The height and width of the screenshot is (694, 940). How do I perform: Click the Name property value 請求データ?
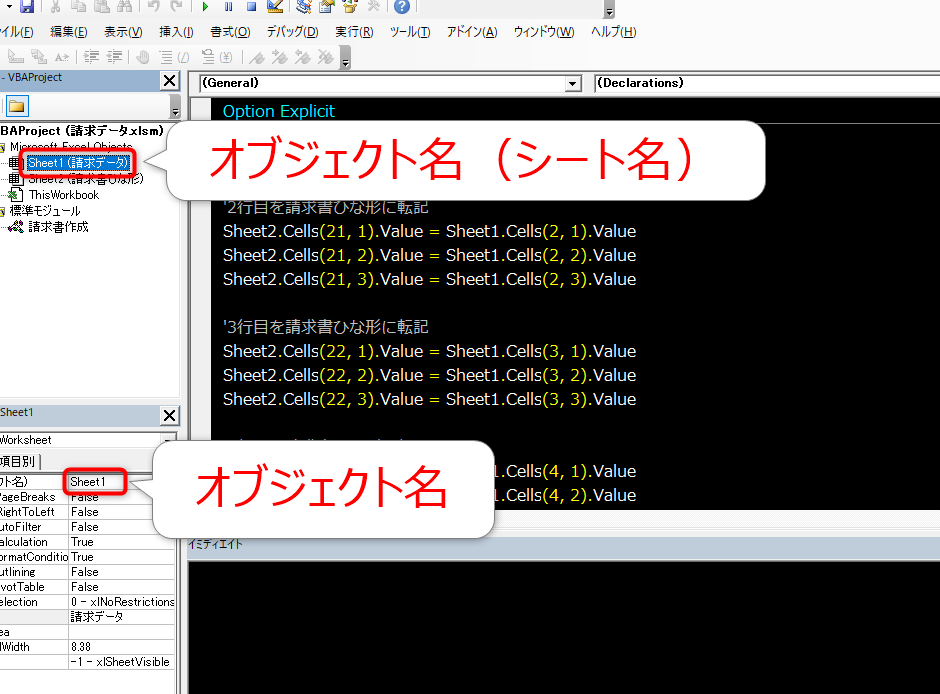(x=122, y=617)
